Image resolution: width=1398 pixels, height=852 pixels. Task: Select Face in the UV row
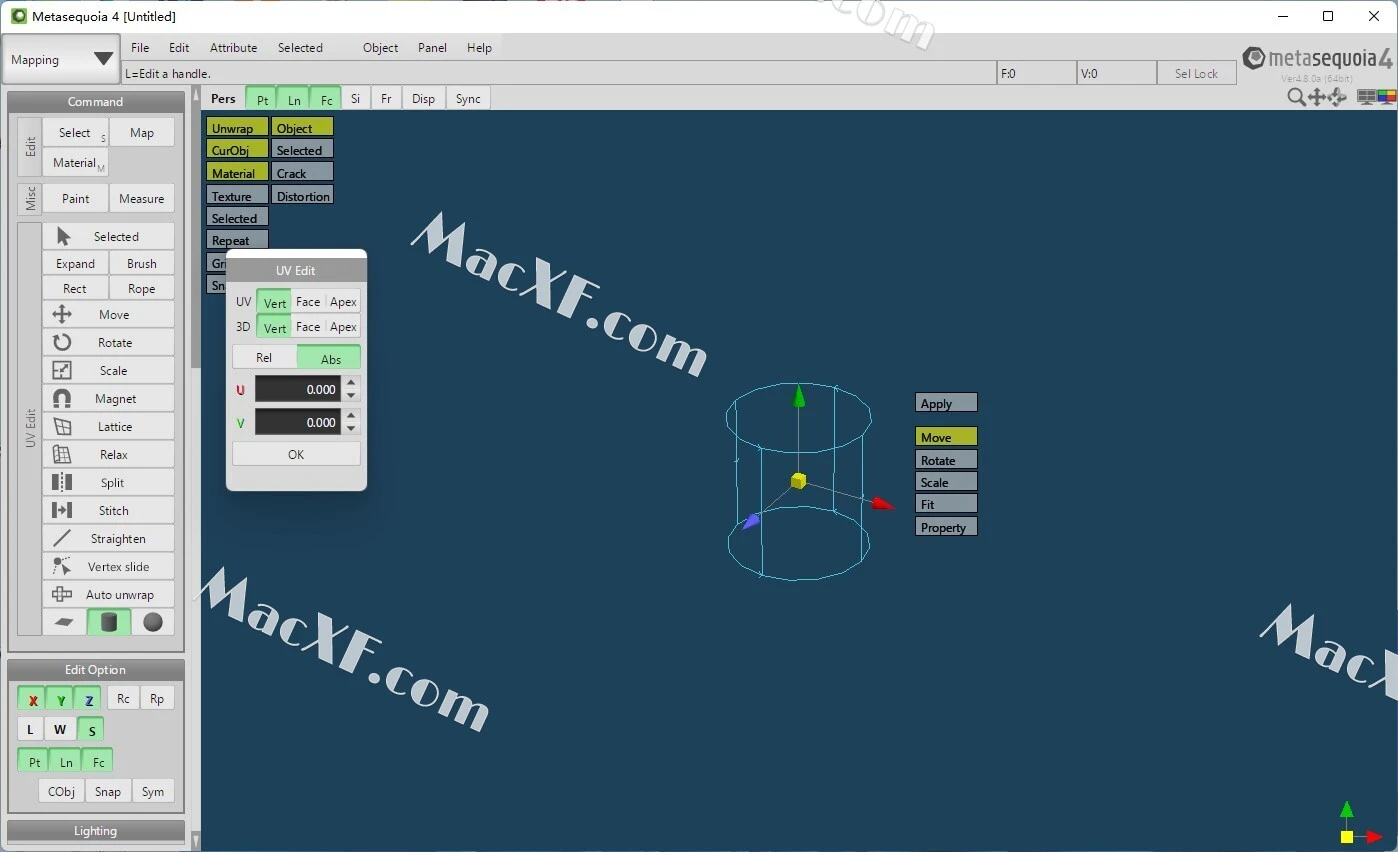tap(308, 301)
